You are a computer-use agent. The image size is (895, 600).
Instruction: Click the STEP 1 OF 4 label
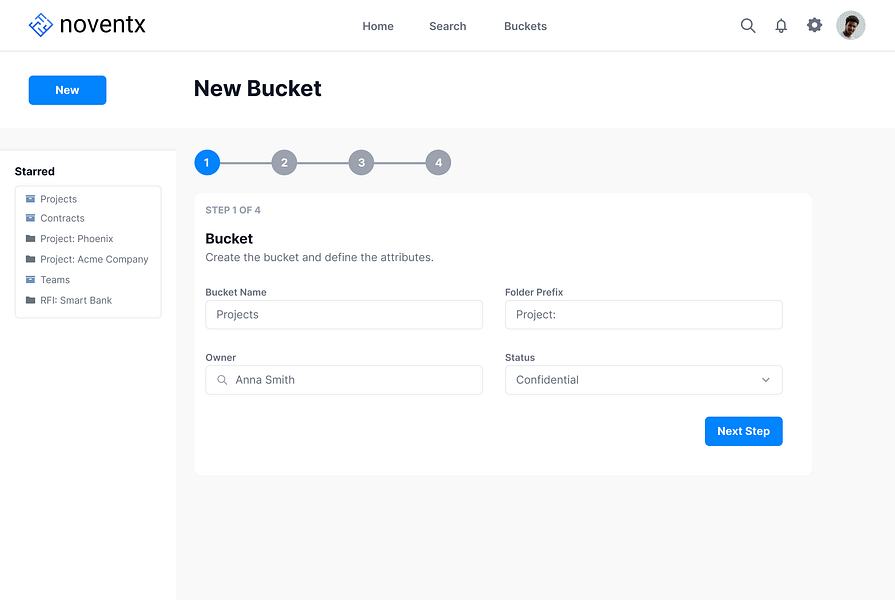click(x=233, y=210)
